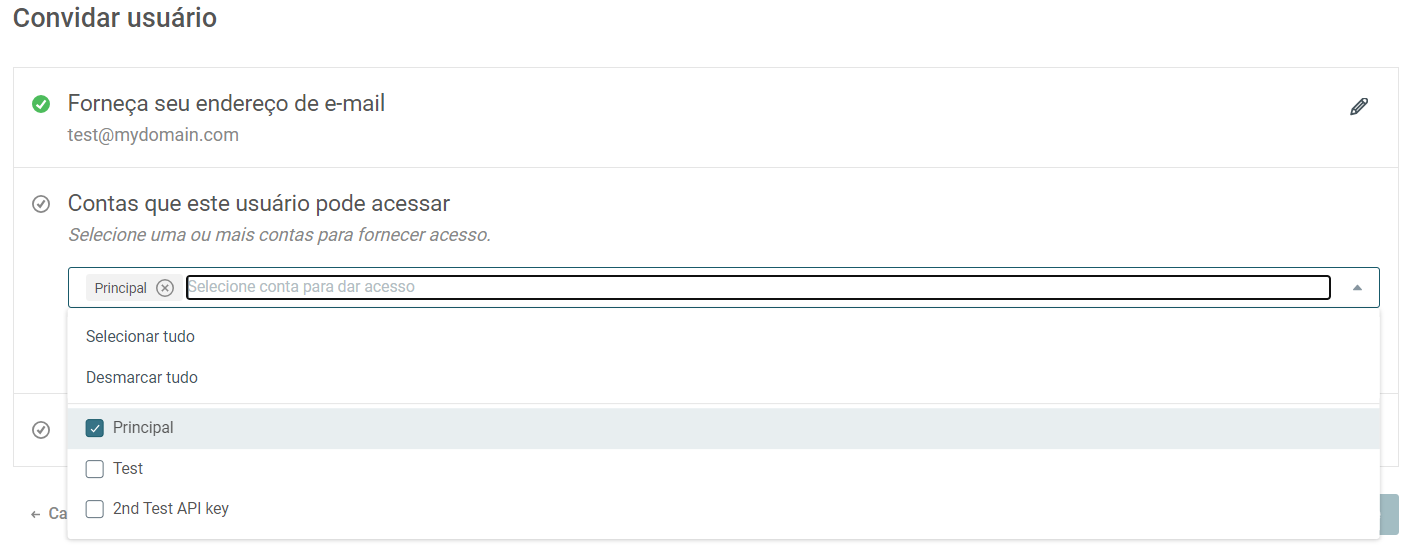Select the 2nd Test API key option

[x=724, y=509]
